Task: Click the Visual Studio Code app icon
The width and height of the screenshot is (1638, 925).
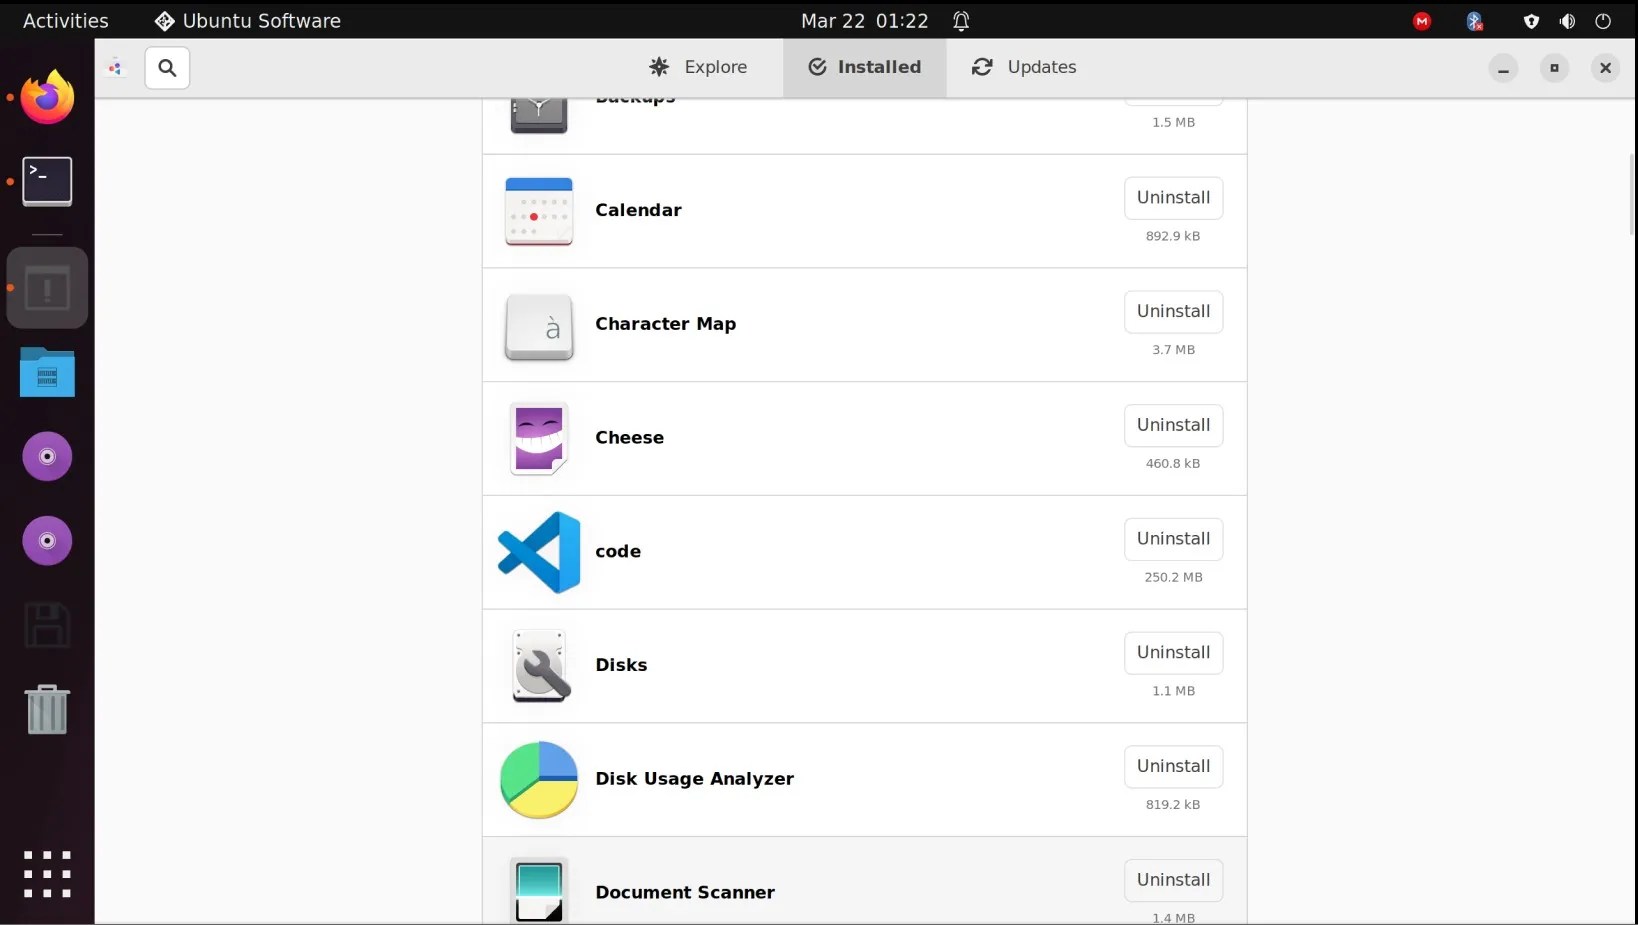Action: (x=539, y=552)
